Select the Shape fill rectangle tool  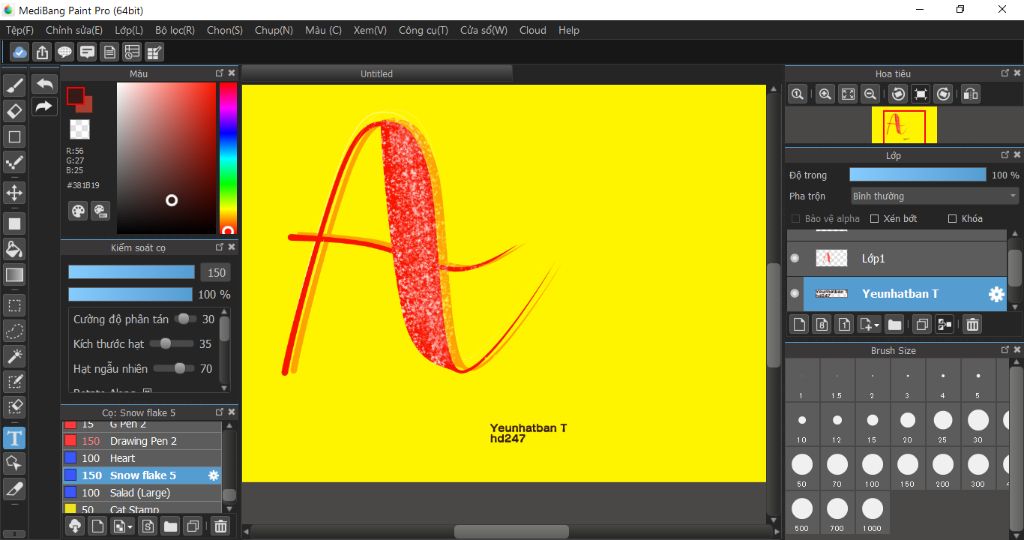[14, 223]
